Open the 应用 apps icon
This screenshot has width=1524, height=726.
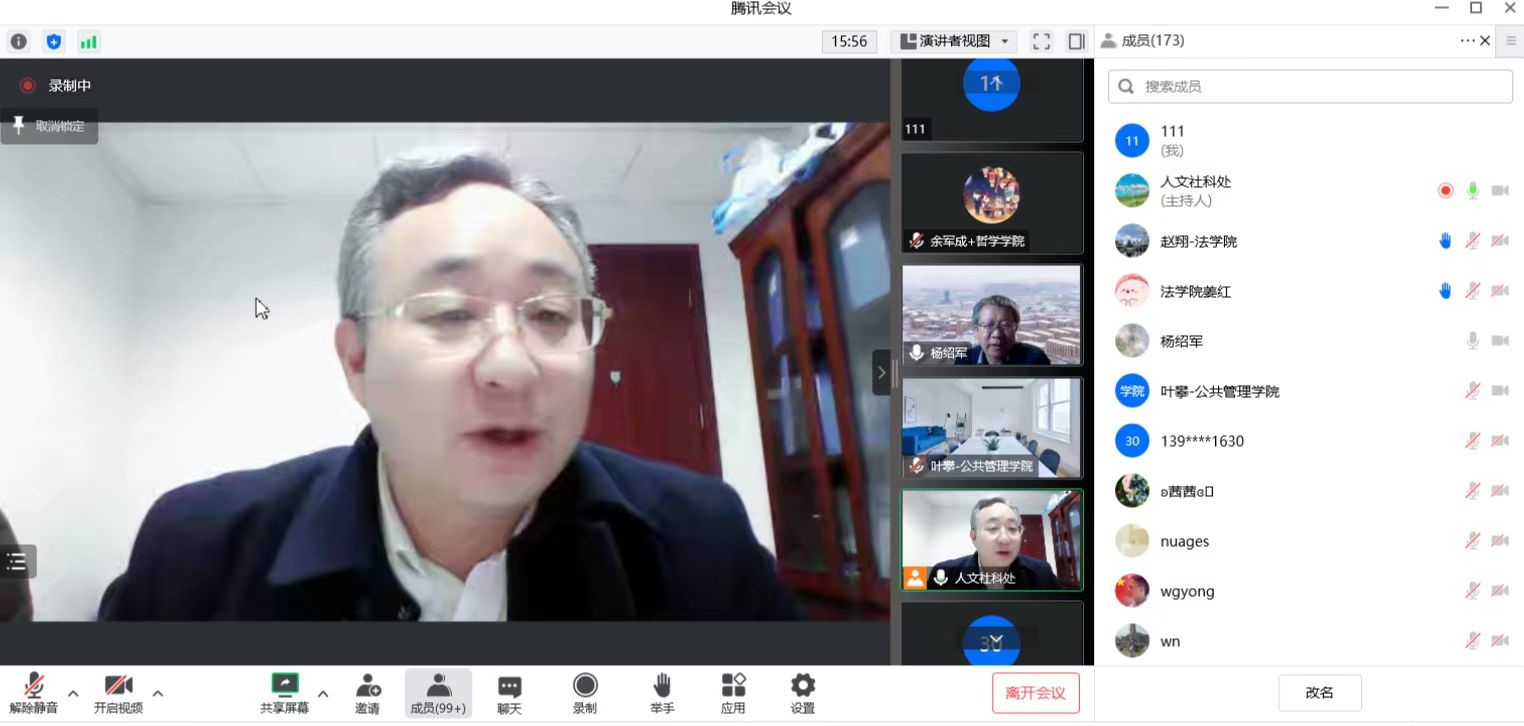[x=733, y=693]
